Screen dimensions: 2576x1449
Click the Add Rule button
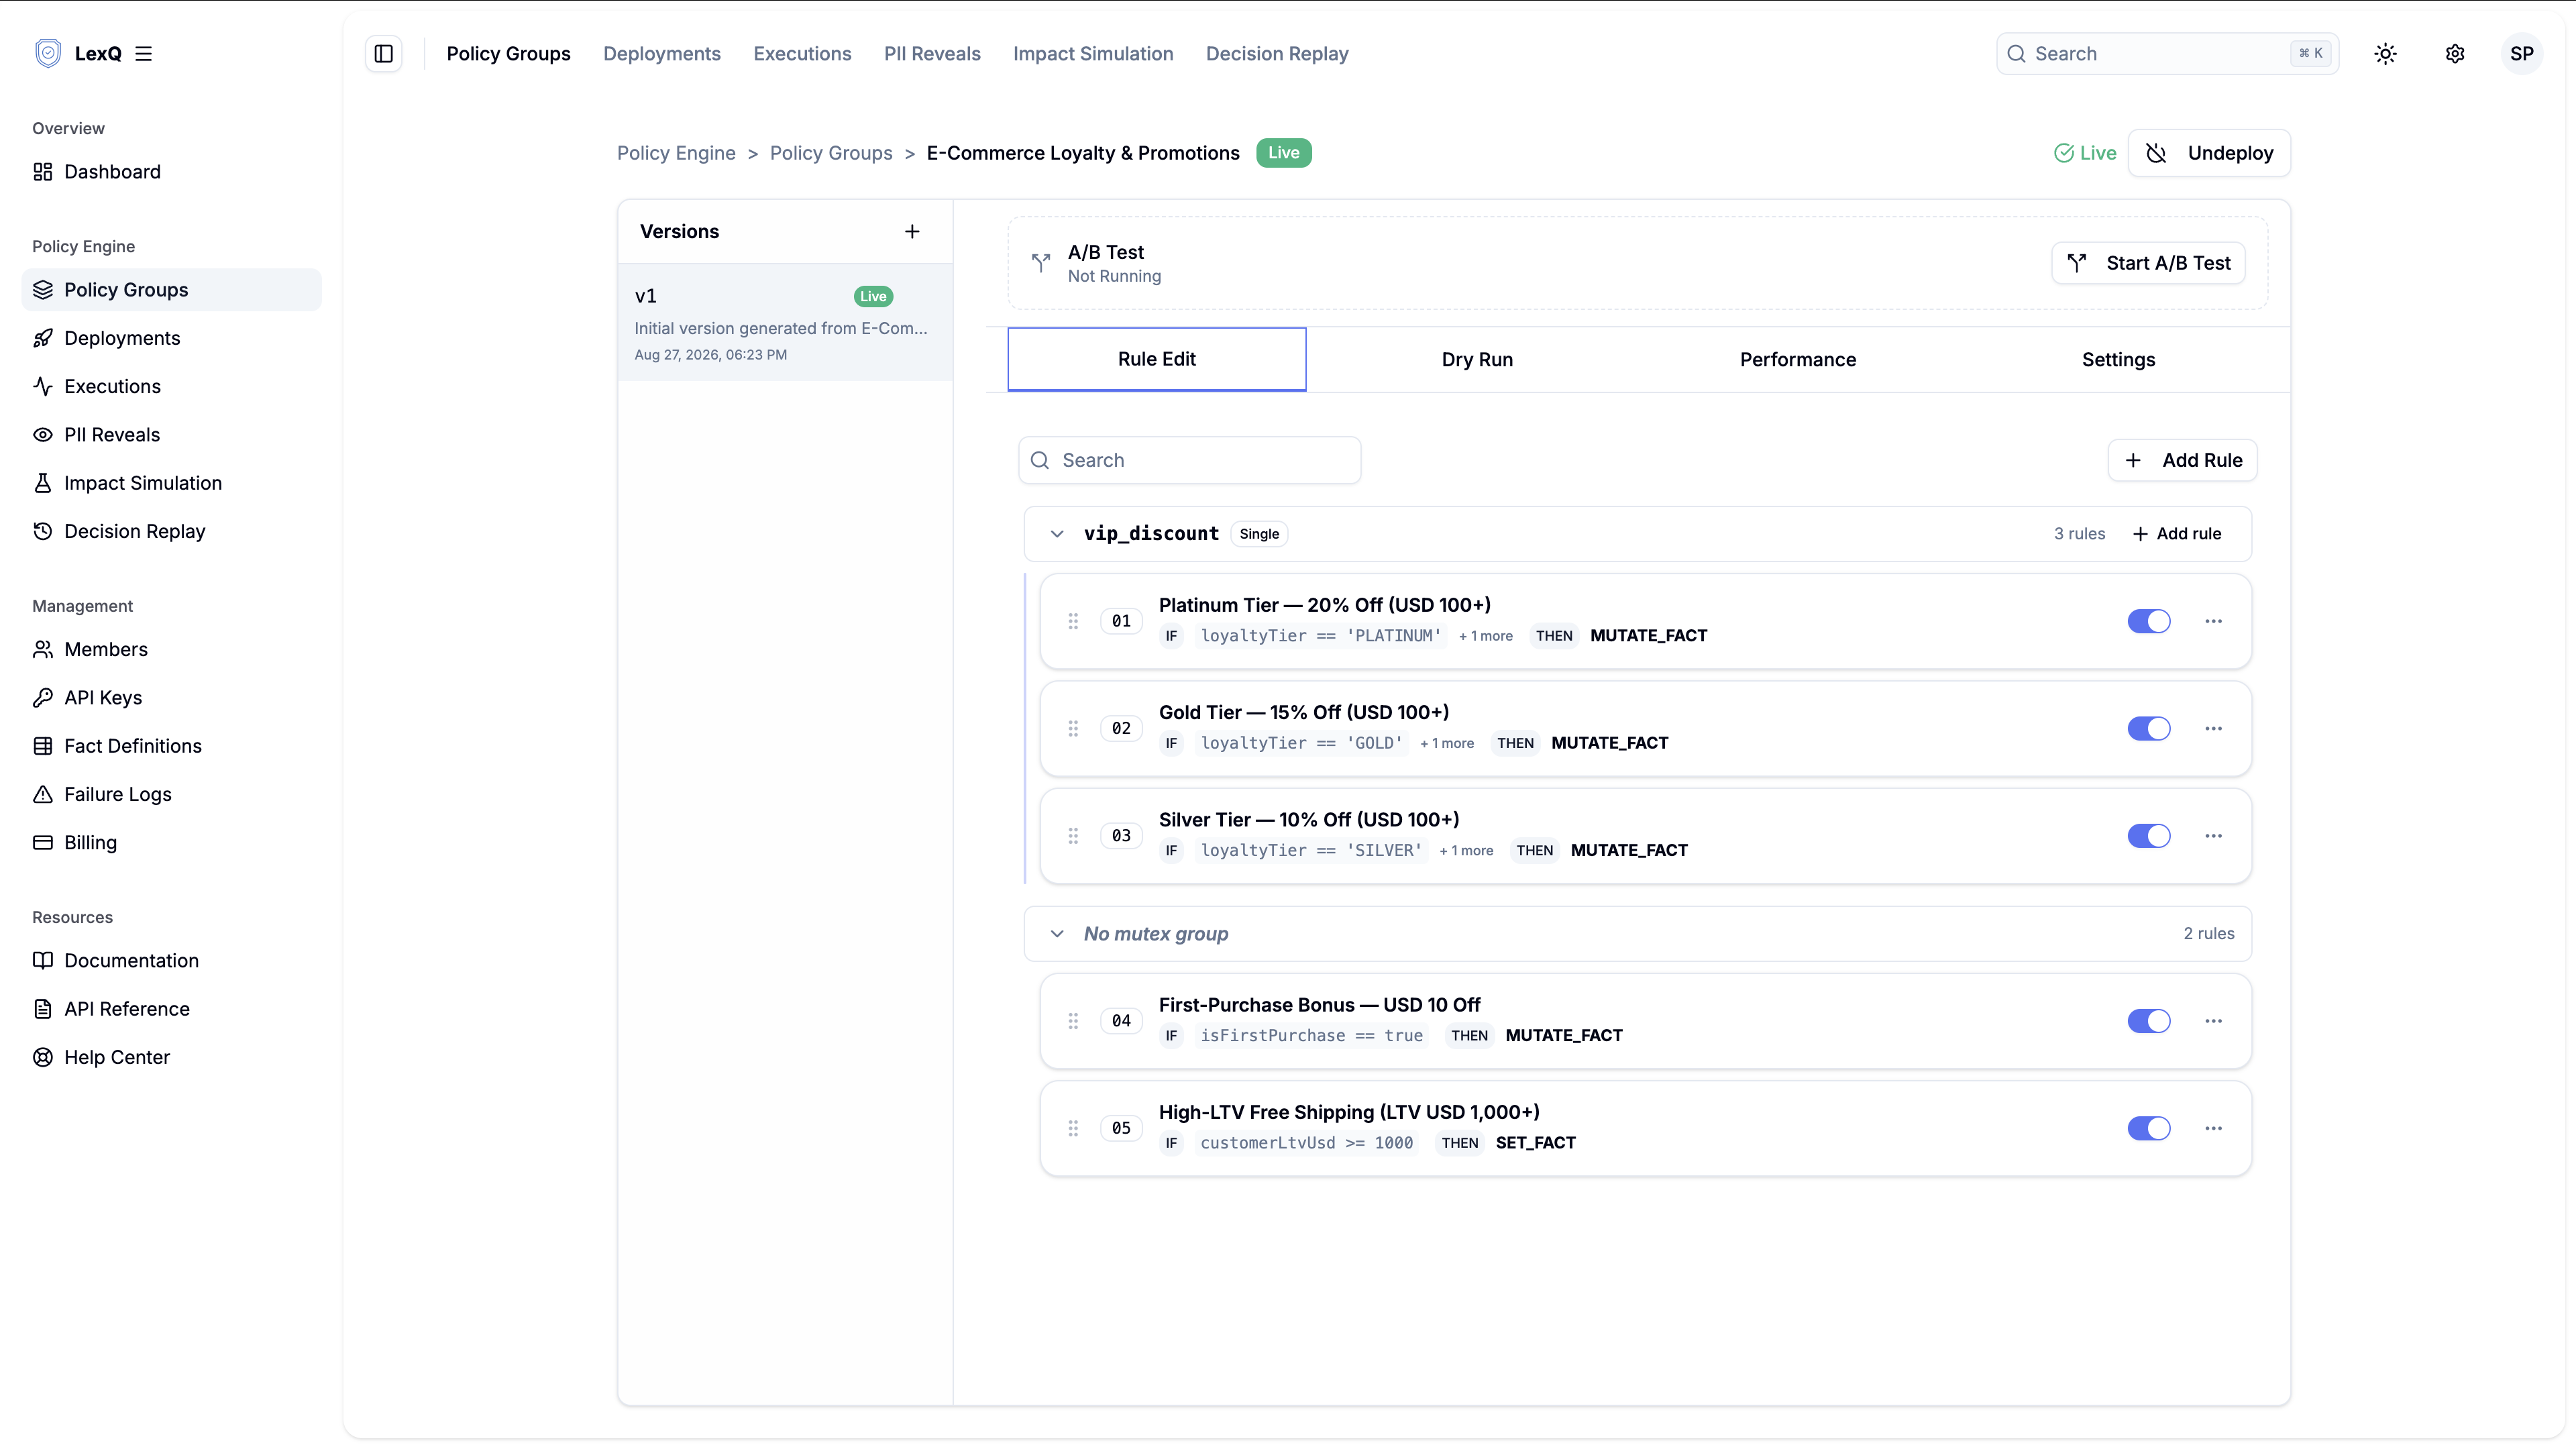[x=2182, y=460]
